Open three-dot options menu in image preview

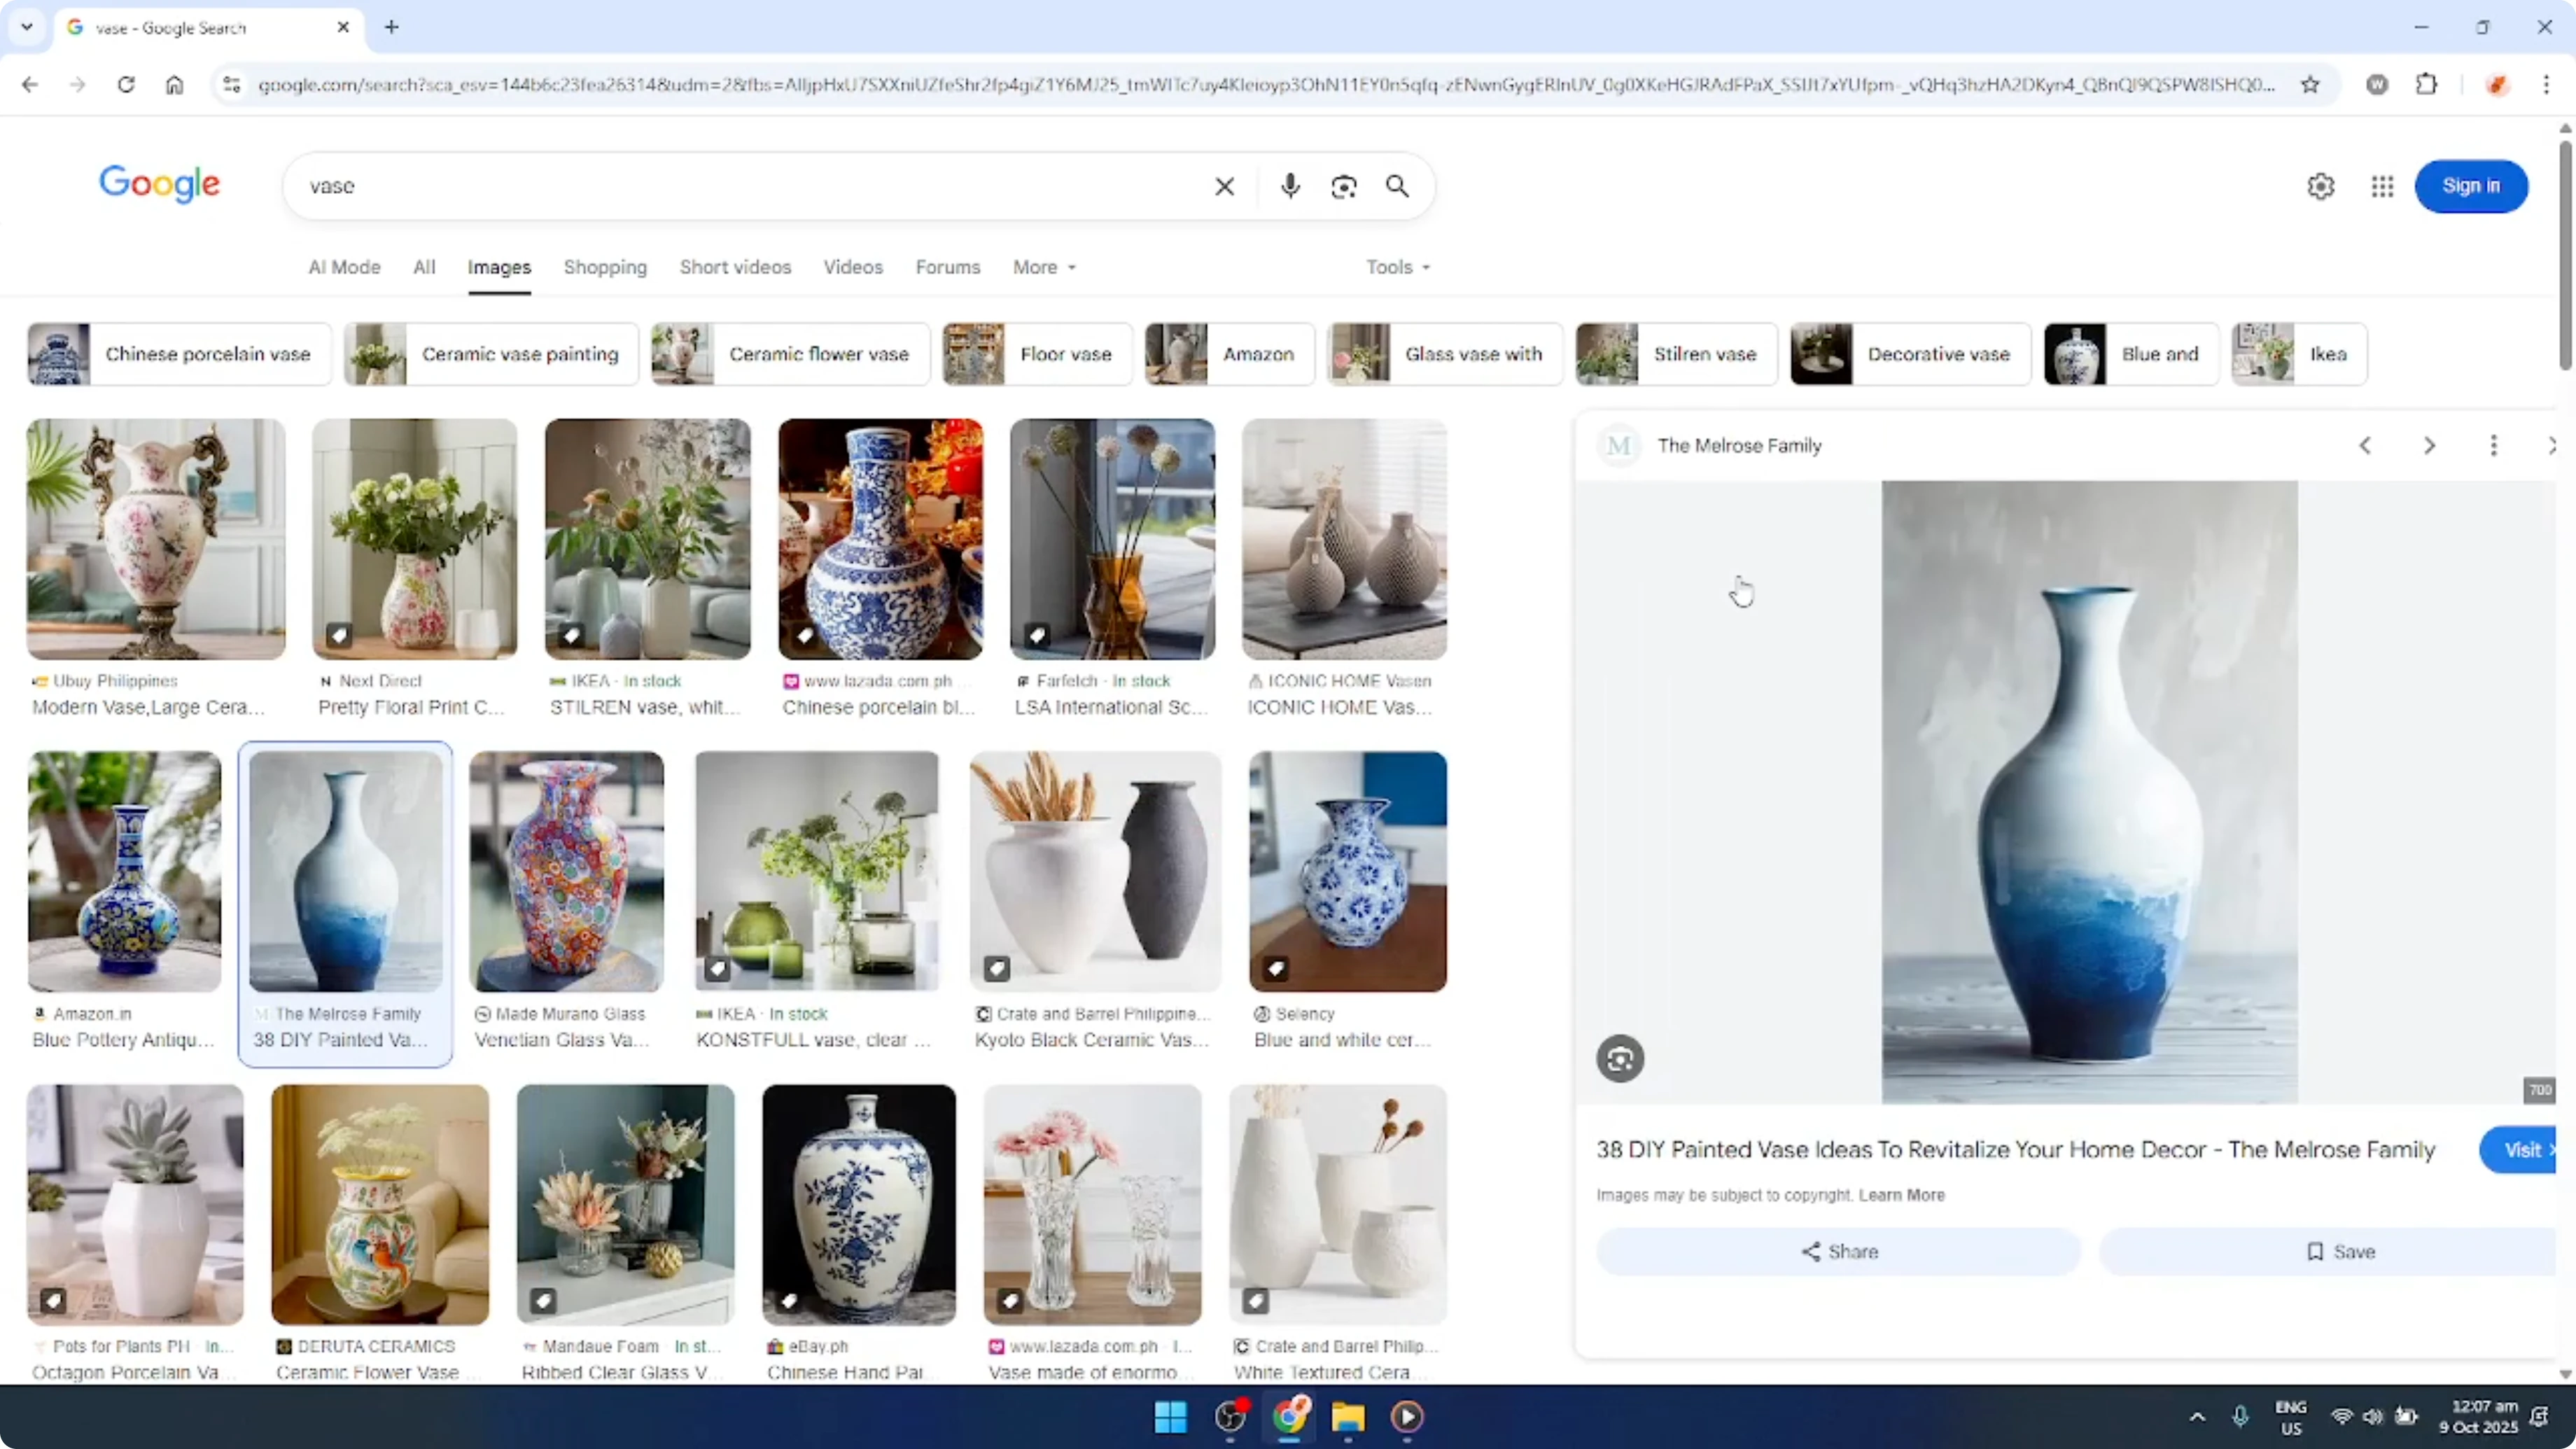[x=2493, y=445]
